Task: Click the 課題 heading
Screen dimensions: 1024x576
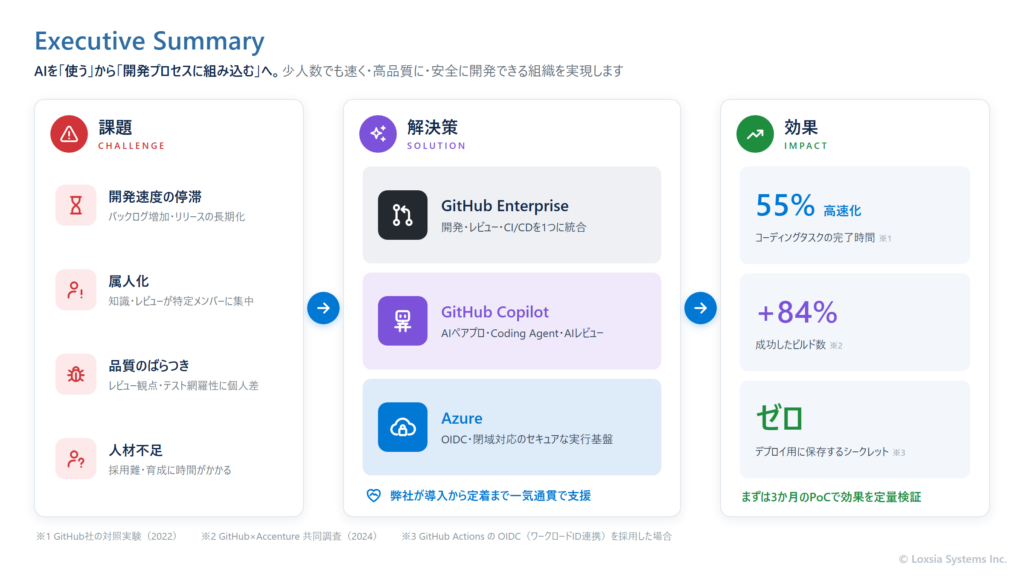Action: [116, 127]
